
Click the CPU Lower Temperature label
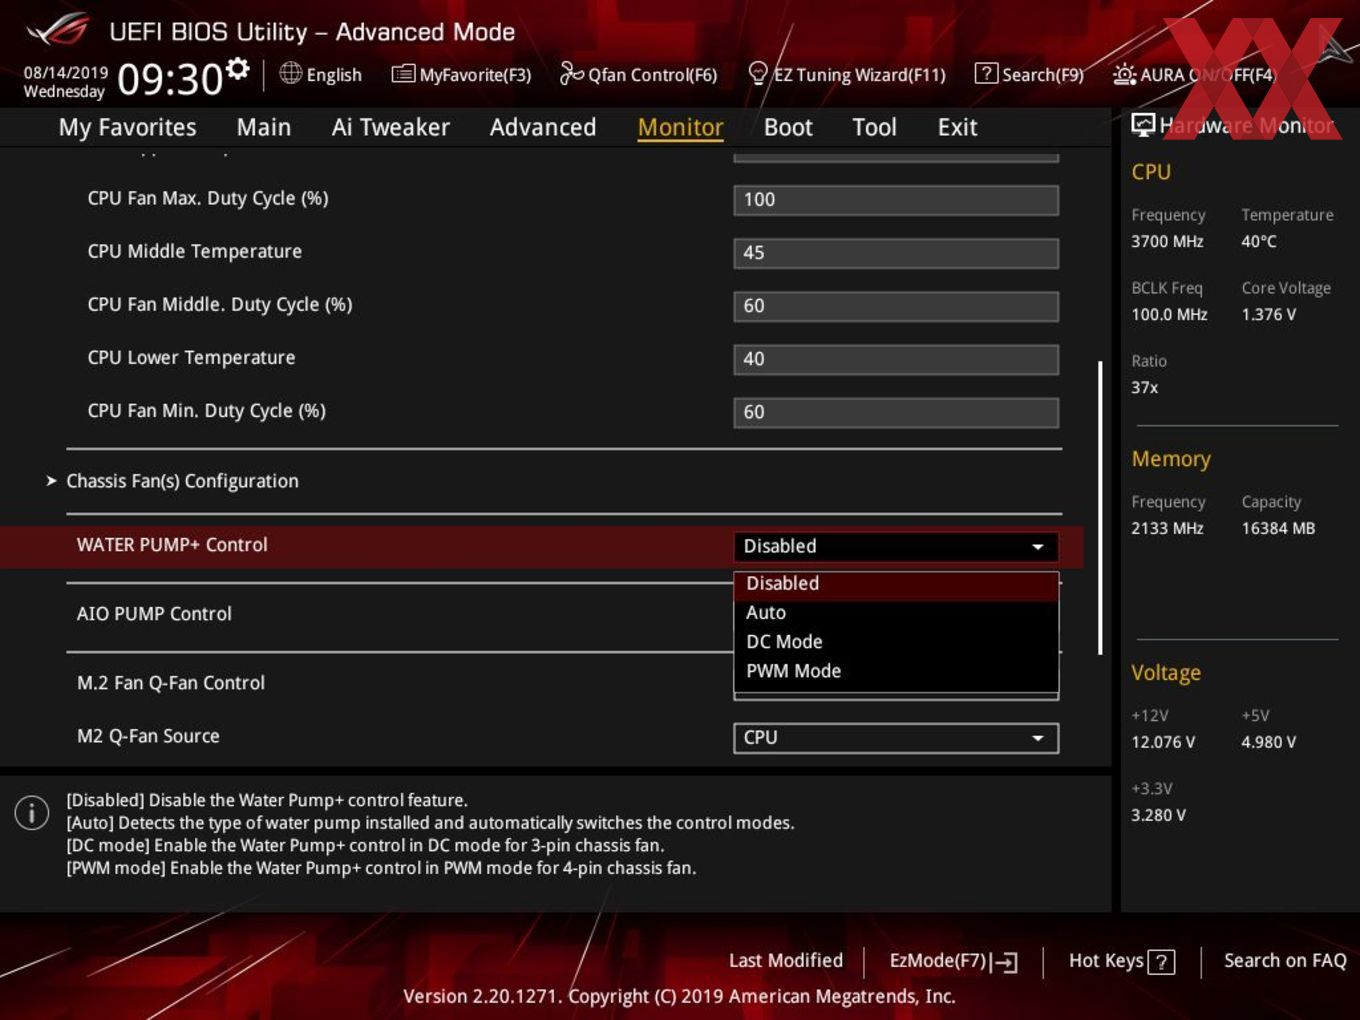tap(191, 358)
